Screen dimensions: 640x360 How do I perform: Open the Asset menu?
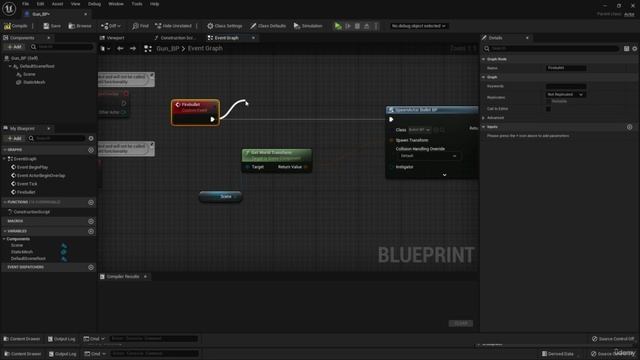57,4
